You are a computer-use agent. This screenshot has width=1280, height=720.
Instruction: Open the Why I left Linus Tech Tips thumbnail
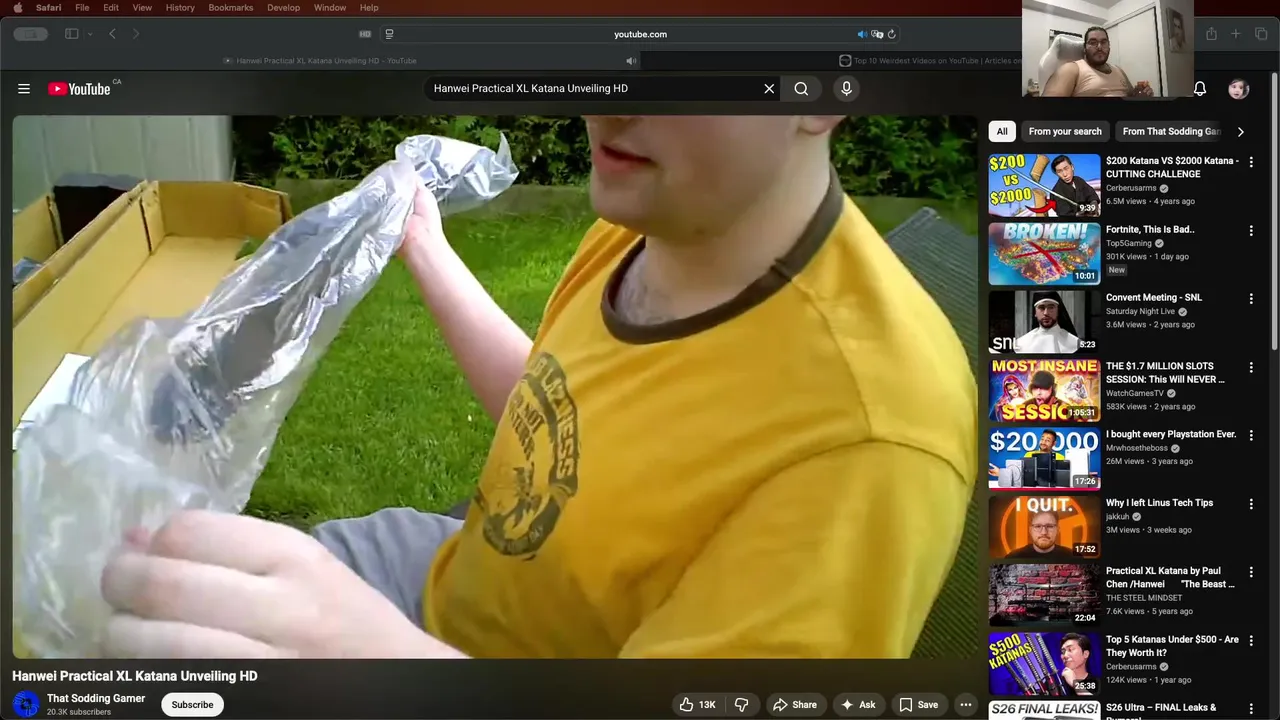(x=1044, y=526)
